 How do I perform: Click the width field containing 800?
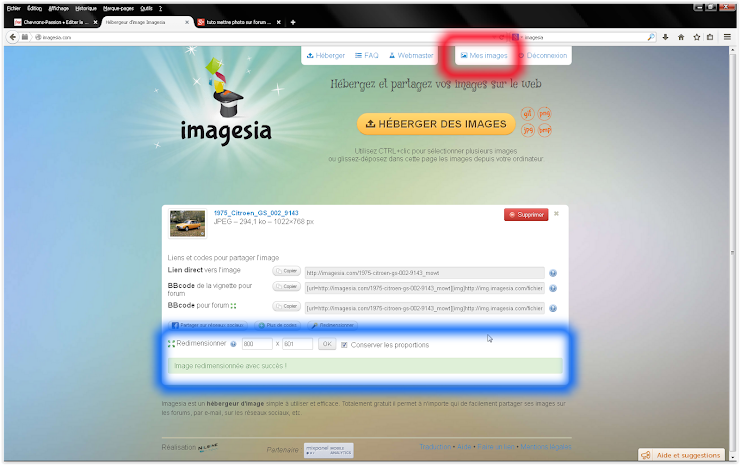257,344
